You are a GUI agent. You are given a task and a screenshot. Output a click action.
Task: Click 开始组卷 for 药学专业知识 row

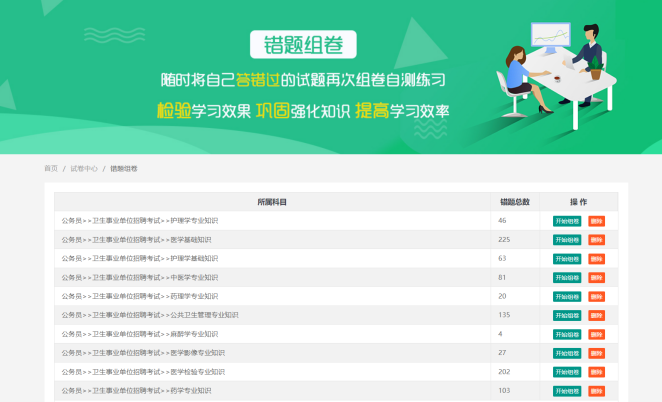pyautogui.click(x=567, y=391)
